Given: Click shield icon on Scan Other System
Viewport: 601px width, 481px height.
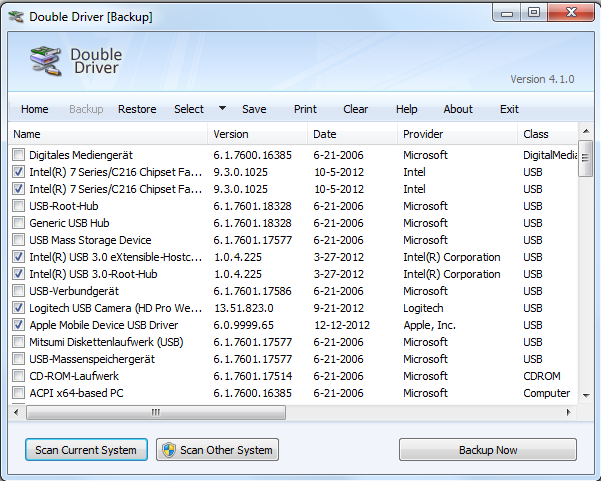Looking at the screenshot, I should 169,450.
